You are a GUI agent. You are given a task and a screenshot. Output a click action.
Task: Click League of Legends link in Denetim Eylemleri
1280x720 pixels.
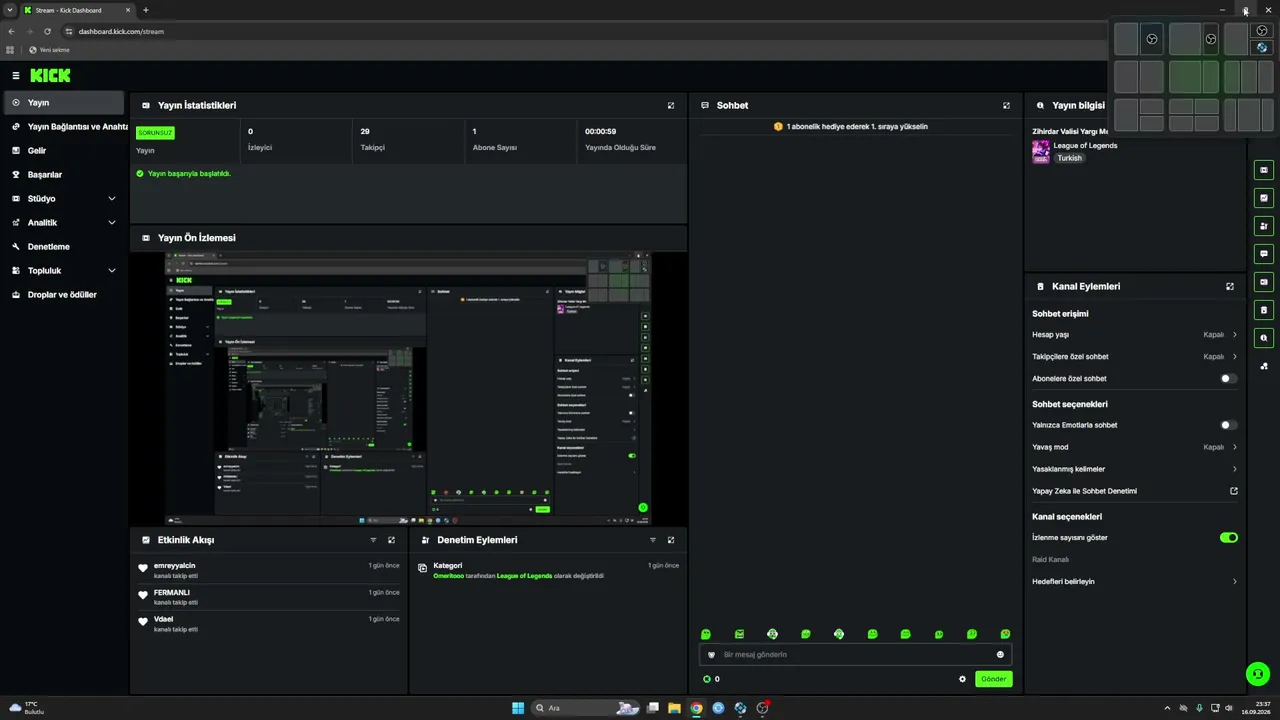pos(525,576)
